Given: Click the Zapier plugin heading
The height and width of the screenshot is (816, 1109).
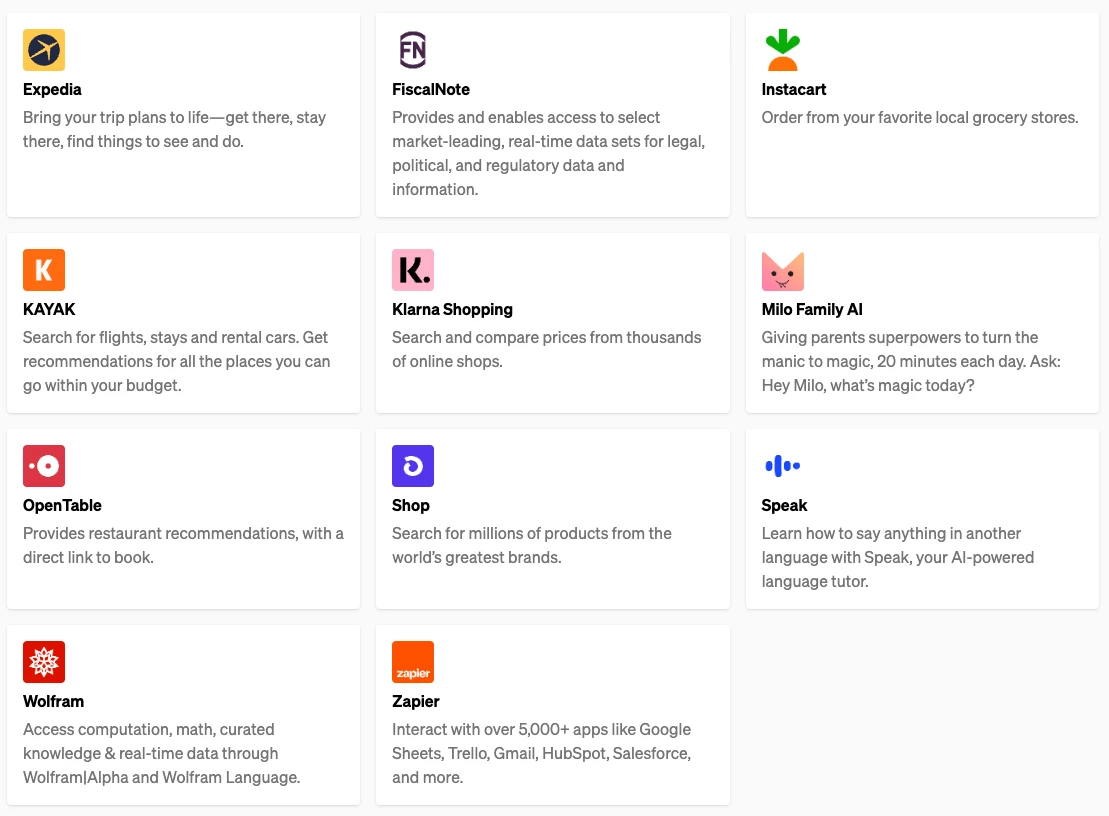Looking at the screenshot, I should tap(416, 701).
